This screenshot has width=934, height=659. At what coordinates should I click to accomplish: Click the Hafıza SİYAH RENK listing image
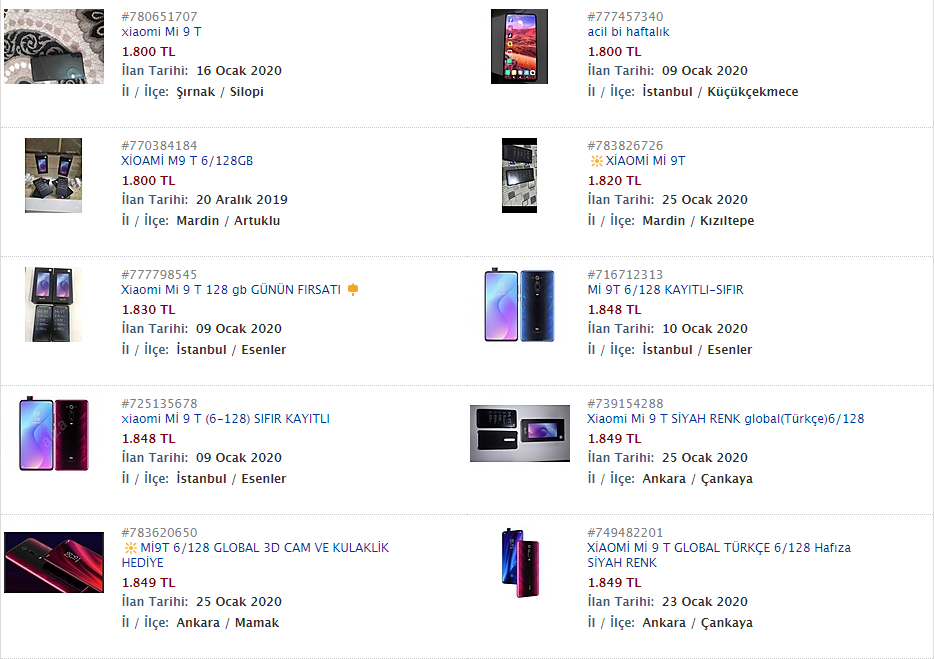point(520,562)
